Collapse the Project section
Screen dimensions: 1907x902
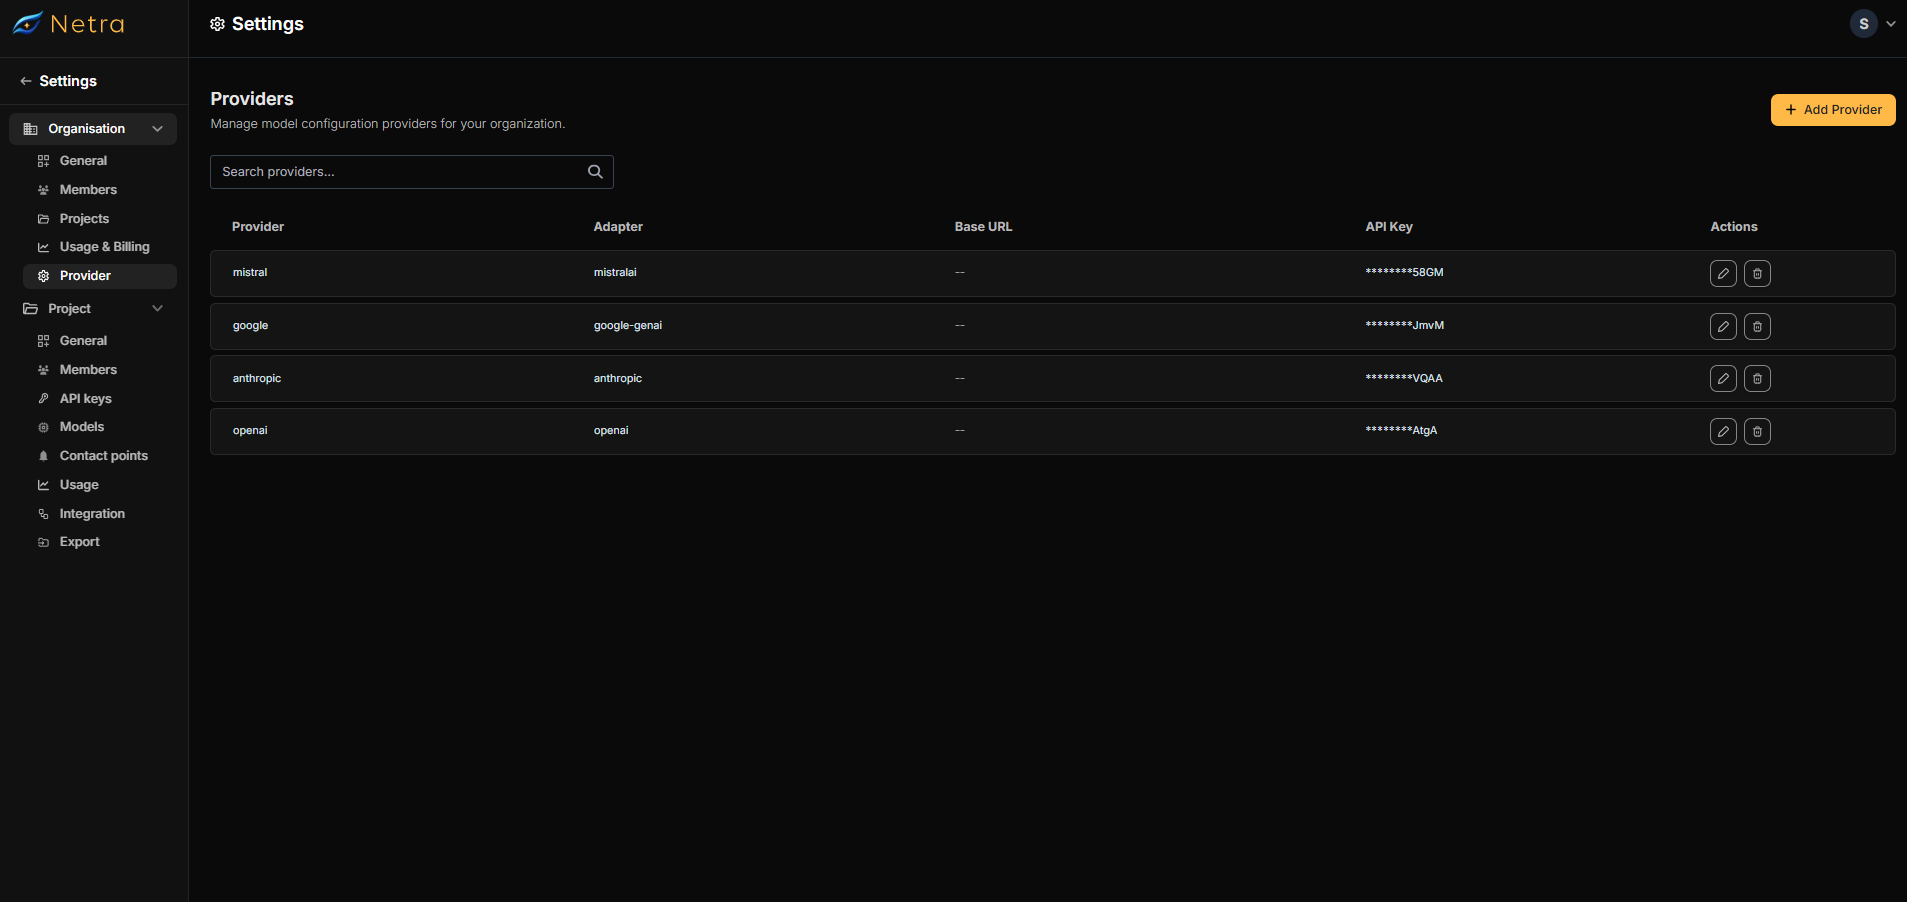coord(93,309)
